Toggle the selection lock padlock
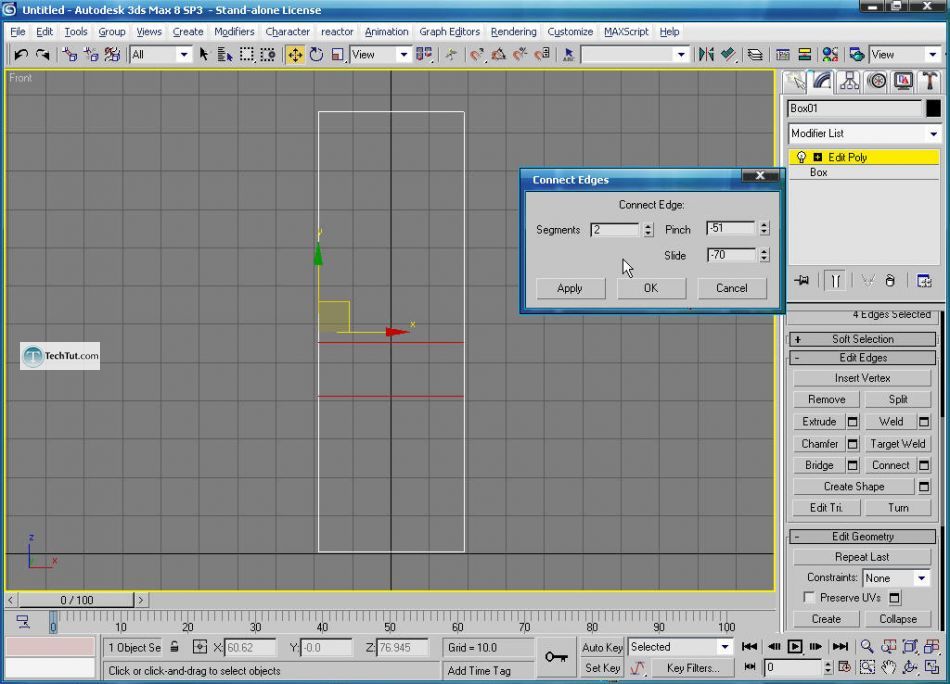 coord(174,647)
